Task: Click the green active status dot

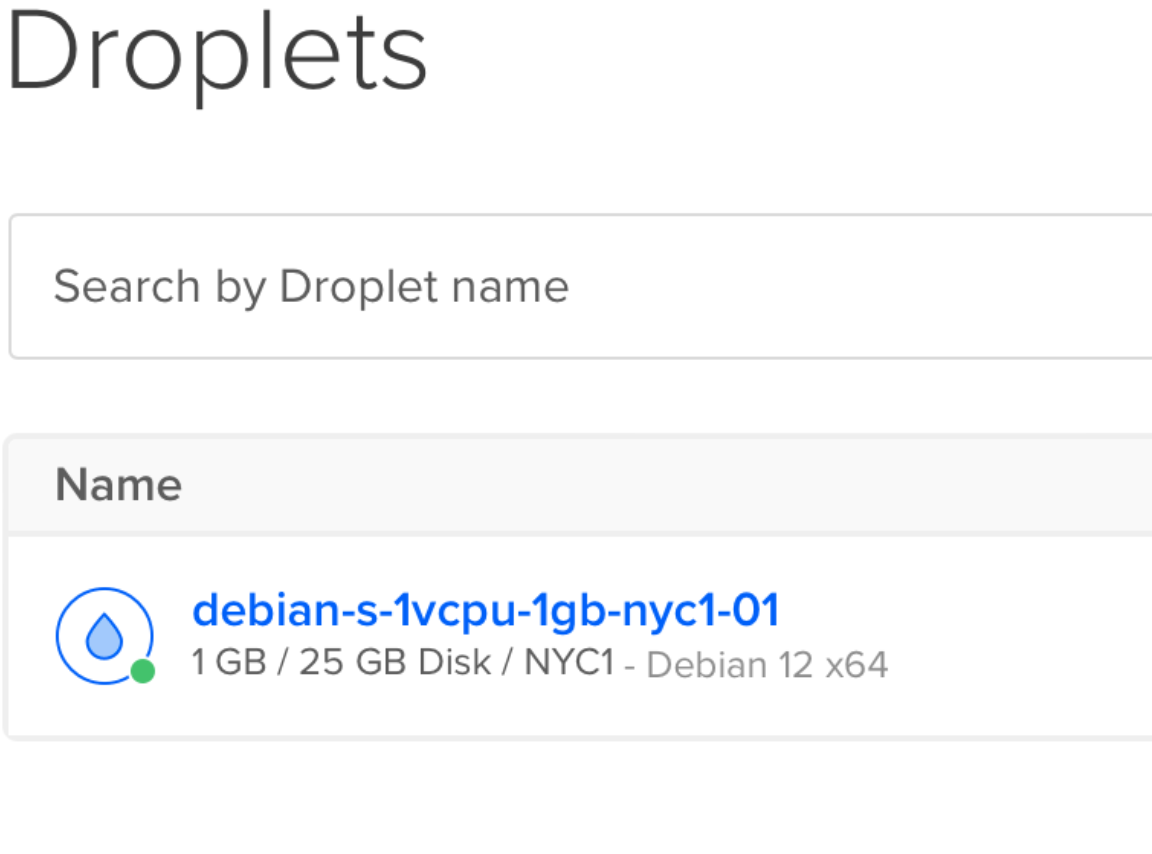Action: click(143, 671)
